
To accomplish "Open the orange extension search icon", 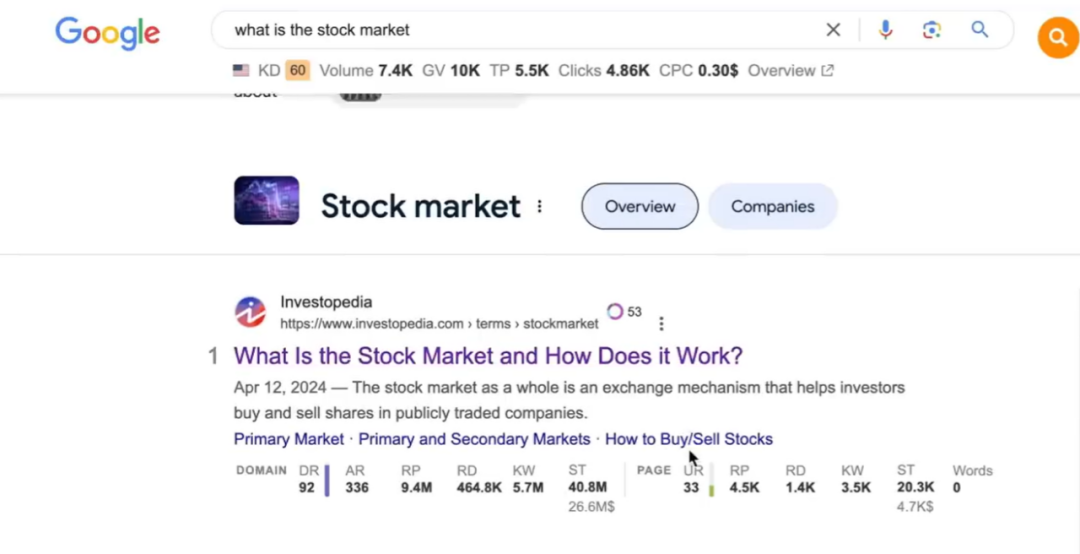I will tap(1058, 38).
